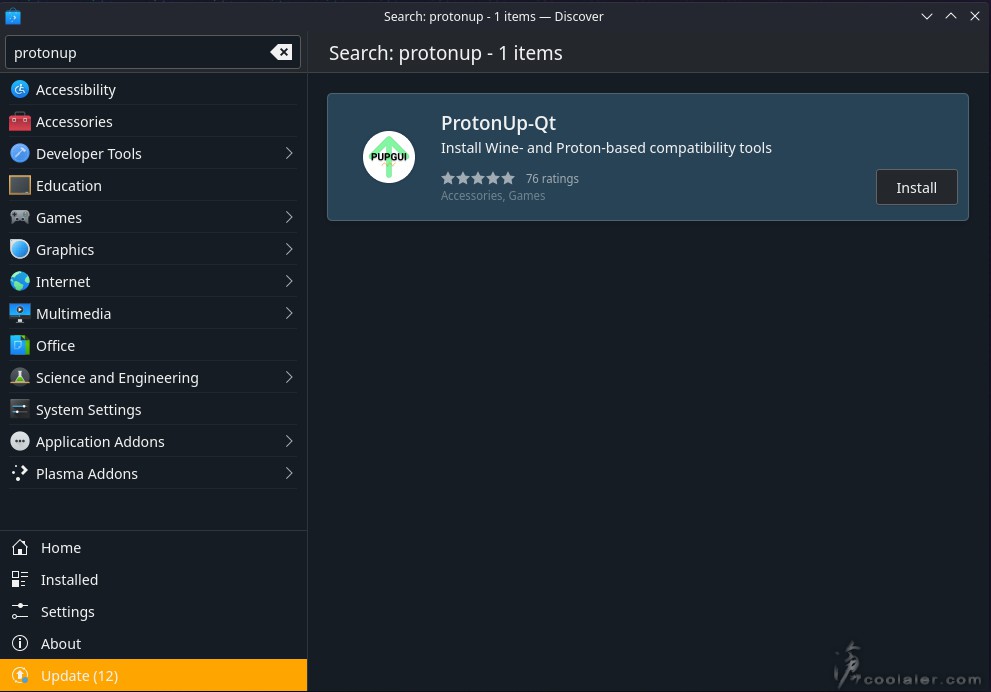Viewport: 991px width, 692px height.
Task: Open the Application Addons label
Action: pos(100,442)
